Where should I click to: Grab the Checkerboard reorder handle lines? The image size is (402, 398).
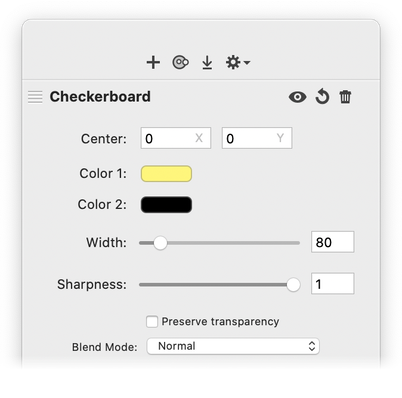pyautogui.click(x=35, y=97)
